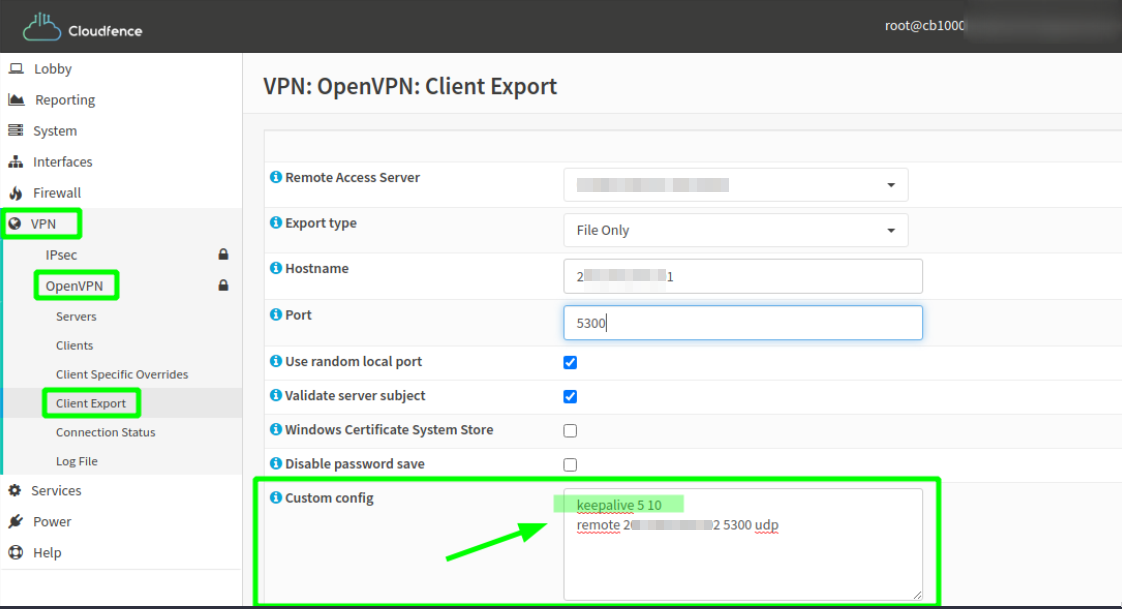Image resolution: width=1122 pixels, height=609 pixels.
Task: Uncheck Use random local port
Action: tap(570, 362)
